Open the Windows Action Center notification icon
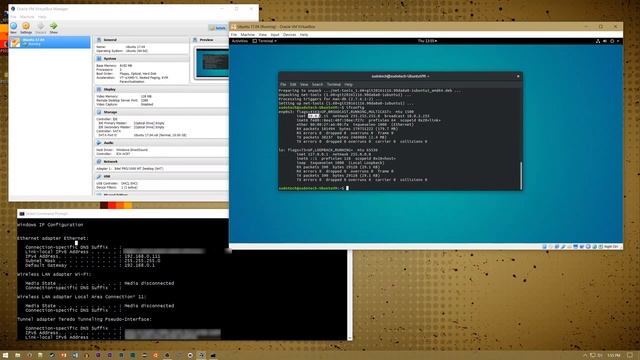Viewport: 640px width, 360px height. pos(630,356)
